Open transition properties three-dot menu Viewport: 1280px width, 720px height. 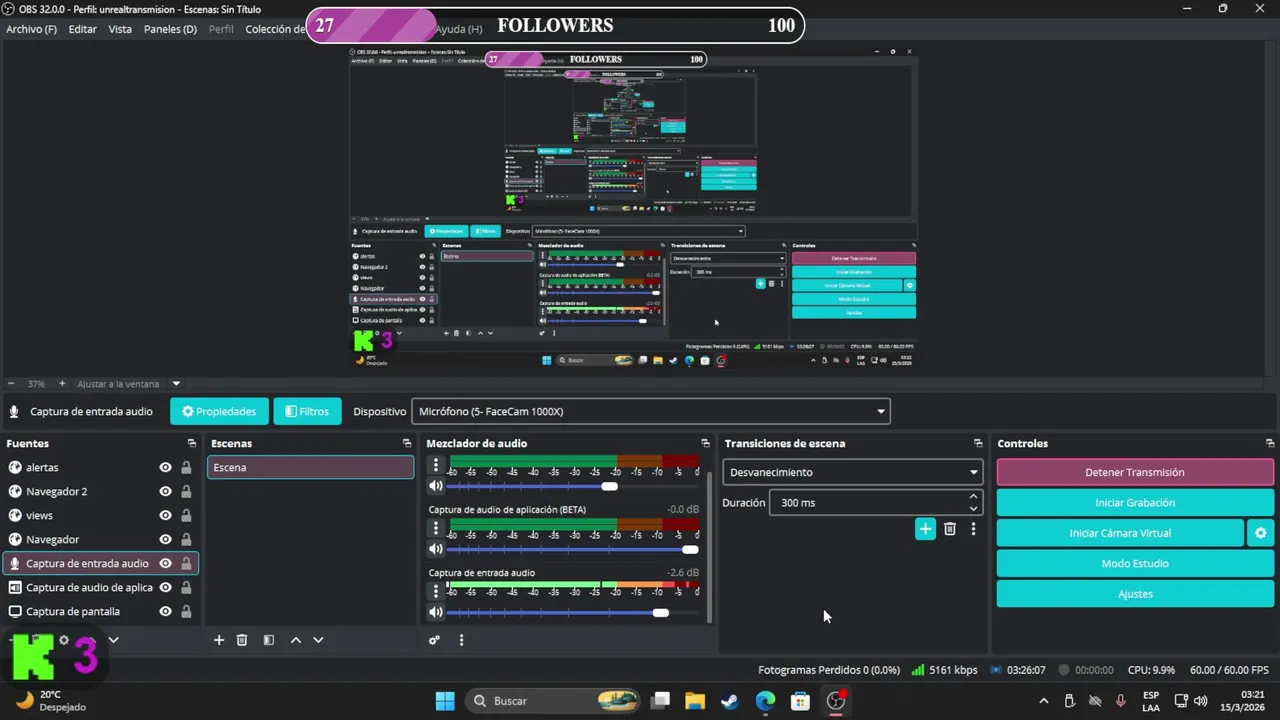coord(973,529)
